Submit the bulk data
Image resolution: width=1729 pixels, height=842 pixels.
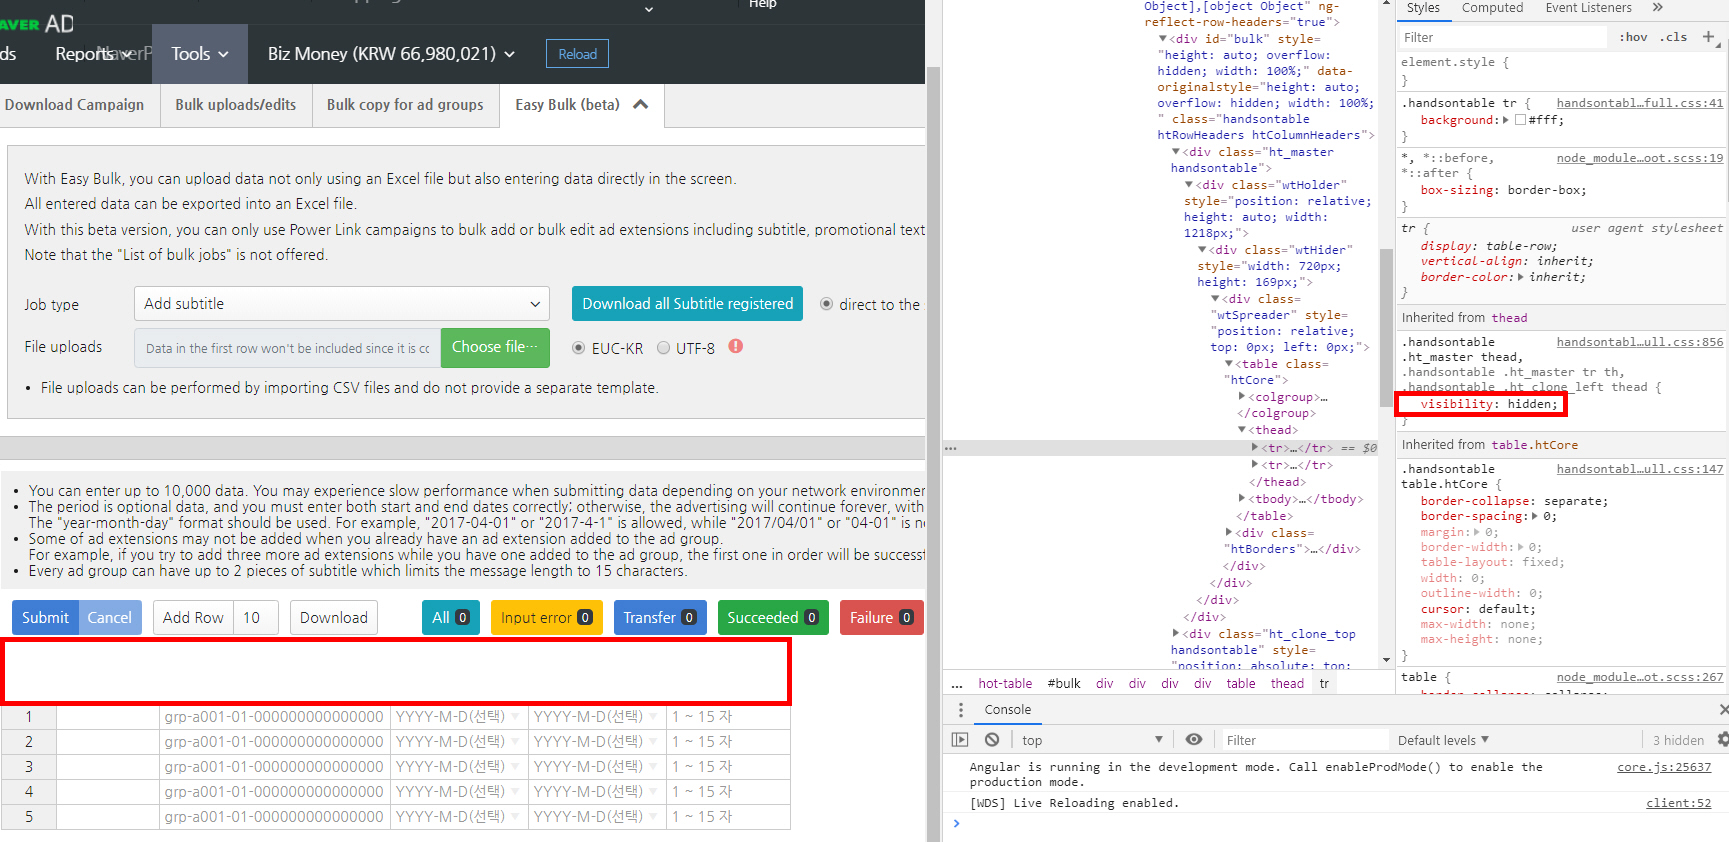[x=45, y=618]
